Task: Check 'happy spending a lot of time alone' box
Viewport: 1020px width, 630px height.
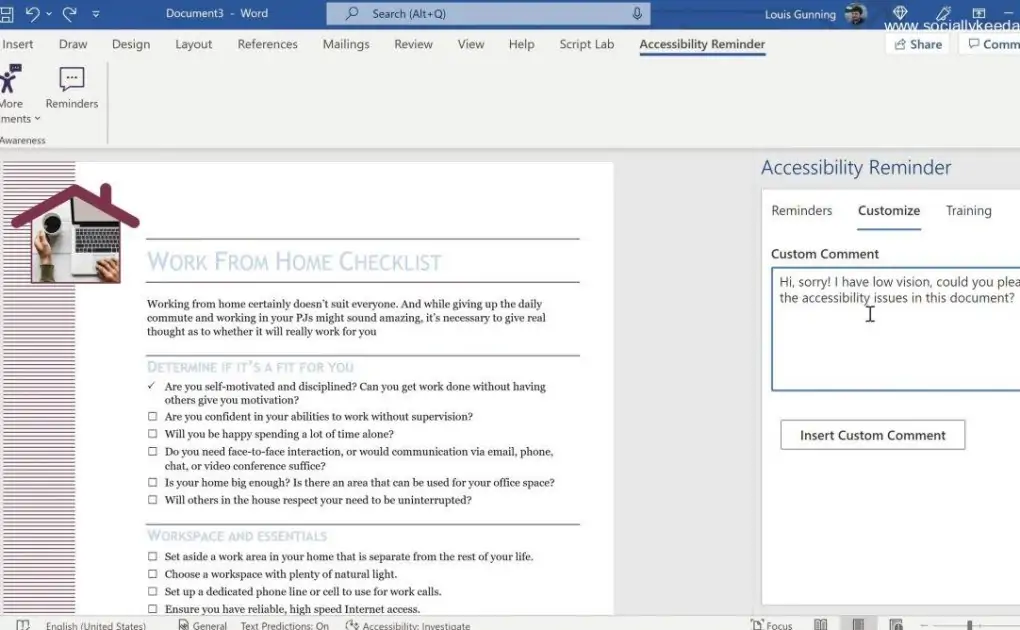Action: 152,434
